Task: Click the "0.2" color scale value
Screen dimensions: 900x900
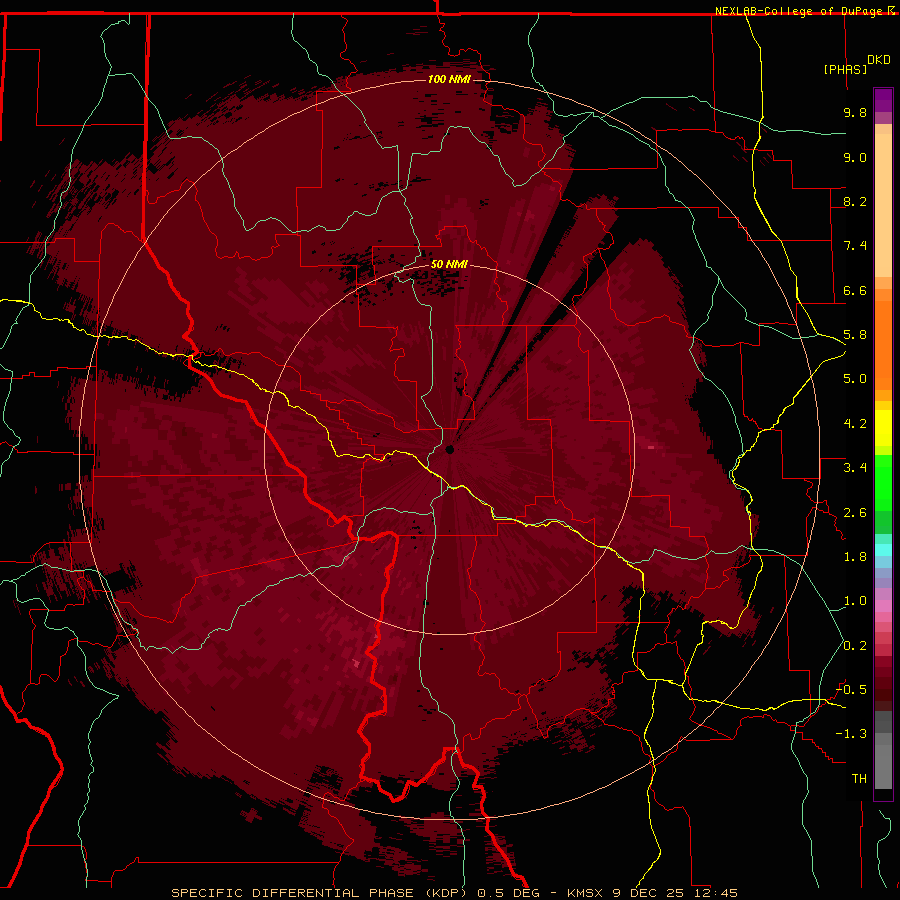Action: tap(855, 646)
